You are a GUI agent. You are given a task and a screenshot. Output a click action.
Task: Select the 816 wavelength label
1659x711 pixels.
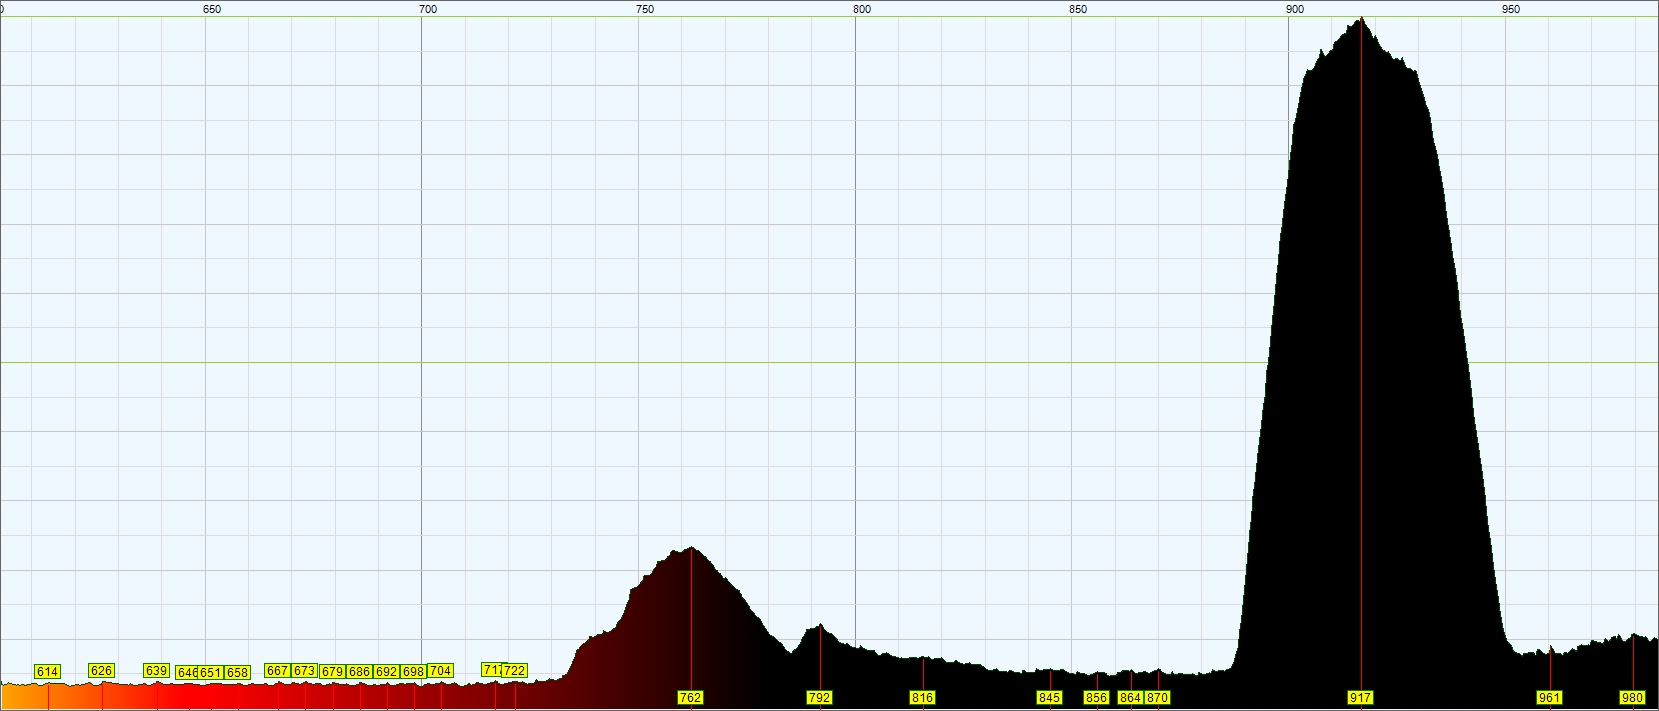(922, 698)
